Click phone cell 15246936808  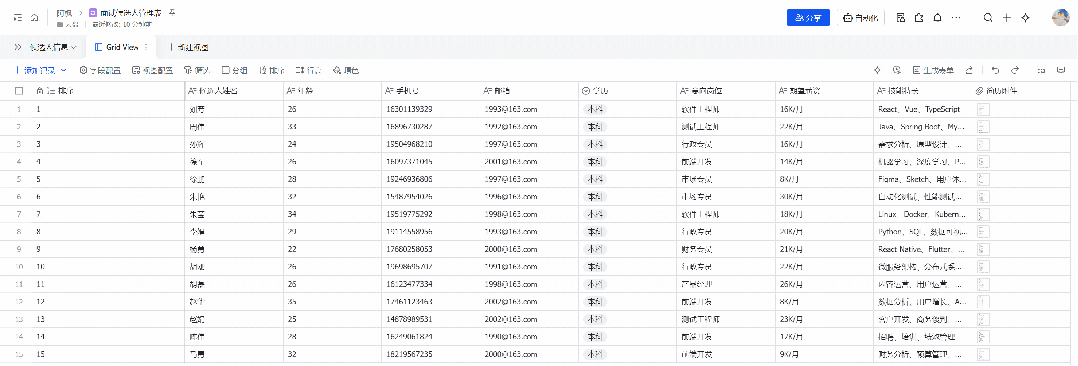click(430, 179)
